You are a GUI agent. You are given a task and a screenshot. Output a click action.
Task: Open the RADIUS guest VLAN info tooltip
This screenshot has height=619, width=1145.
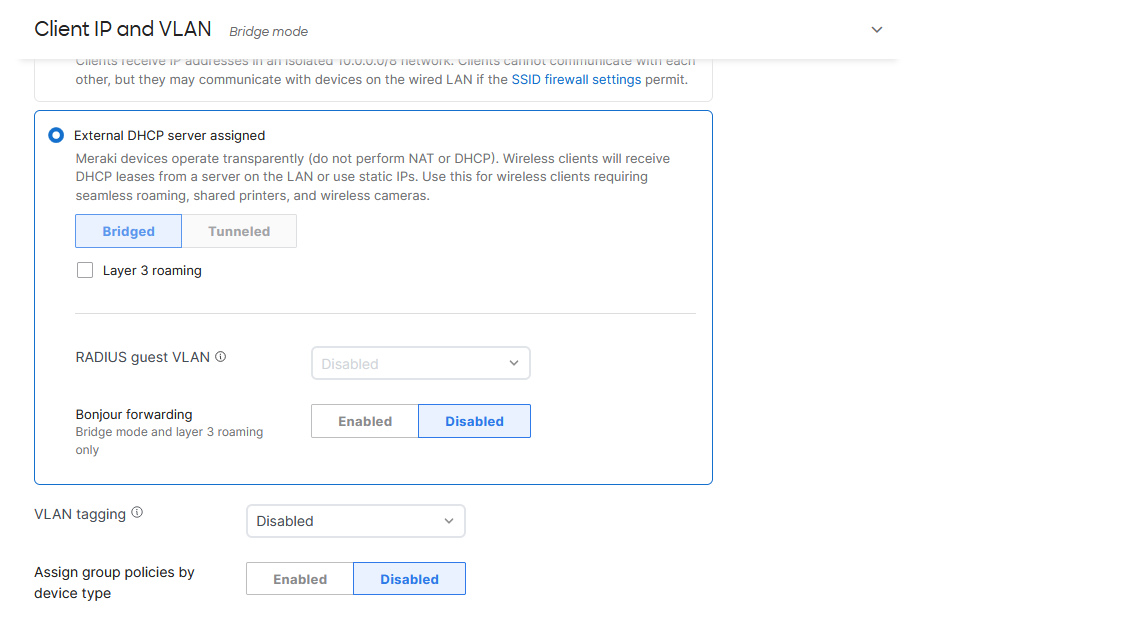pyautogui.click(x=220, y=356)
